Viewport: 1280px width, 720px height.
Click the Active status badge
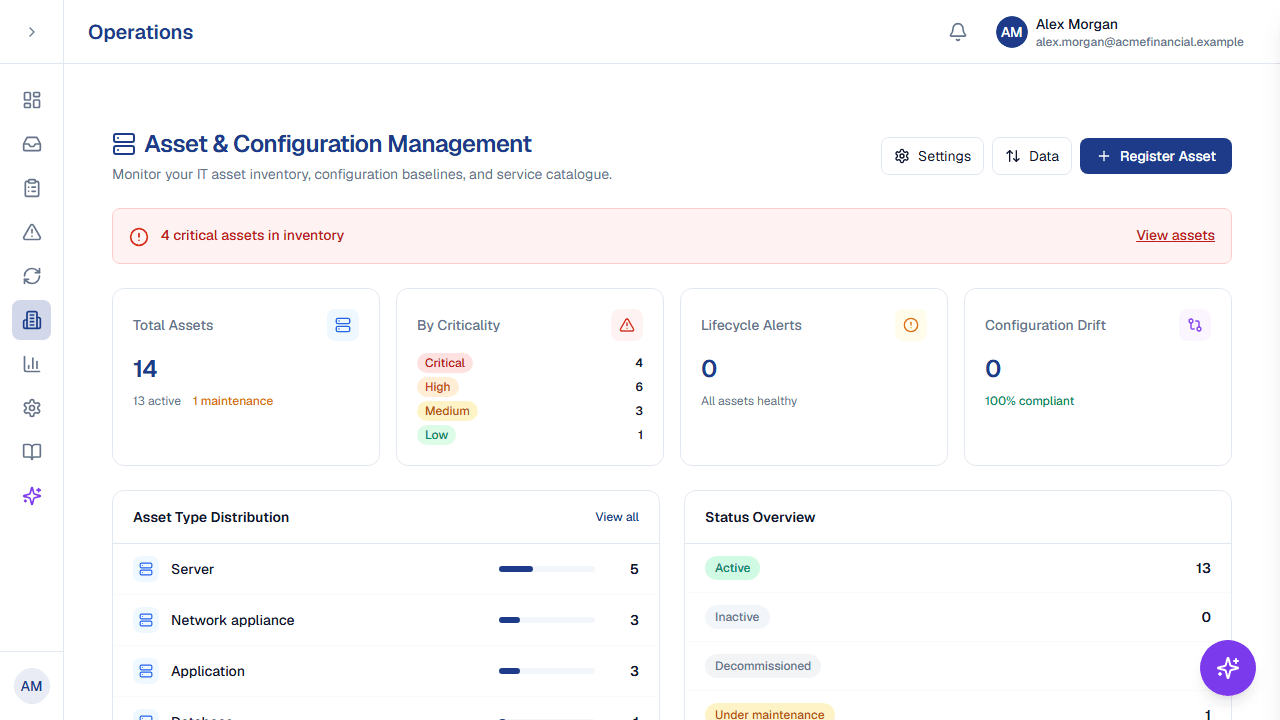tap(733, 568)
